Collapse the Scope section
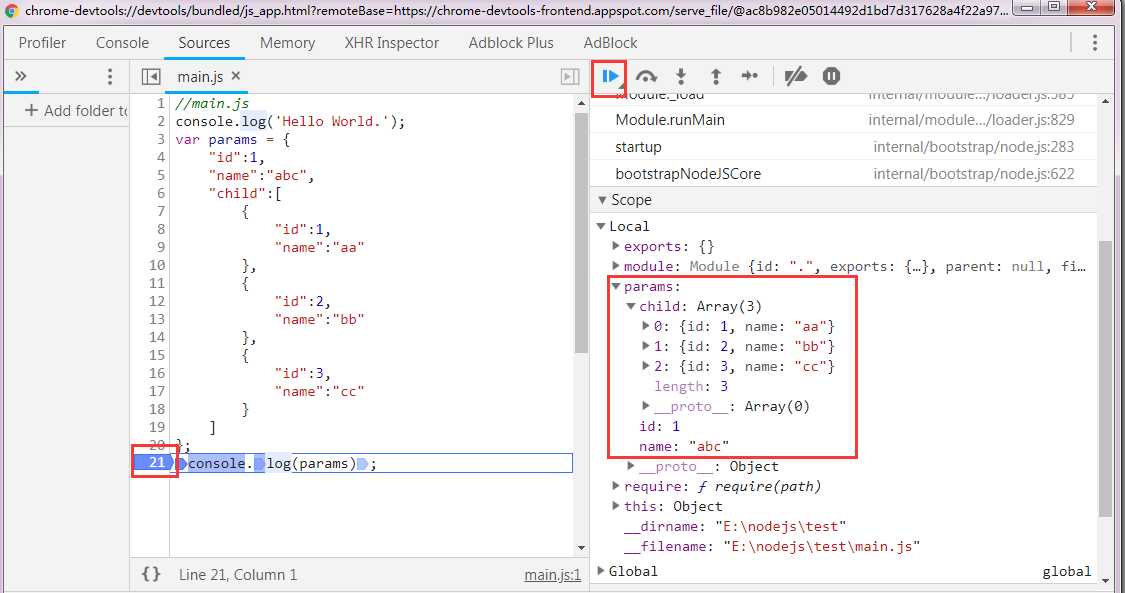This screenshot has width=1125, height=593. tap(602, 200)
